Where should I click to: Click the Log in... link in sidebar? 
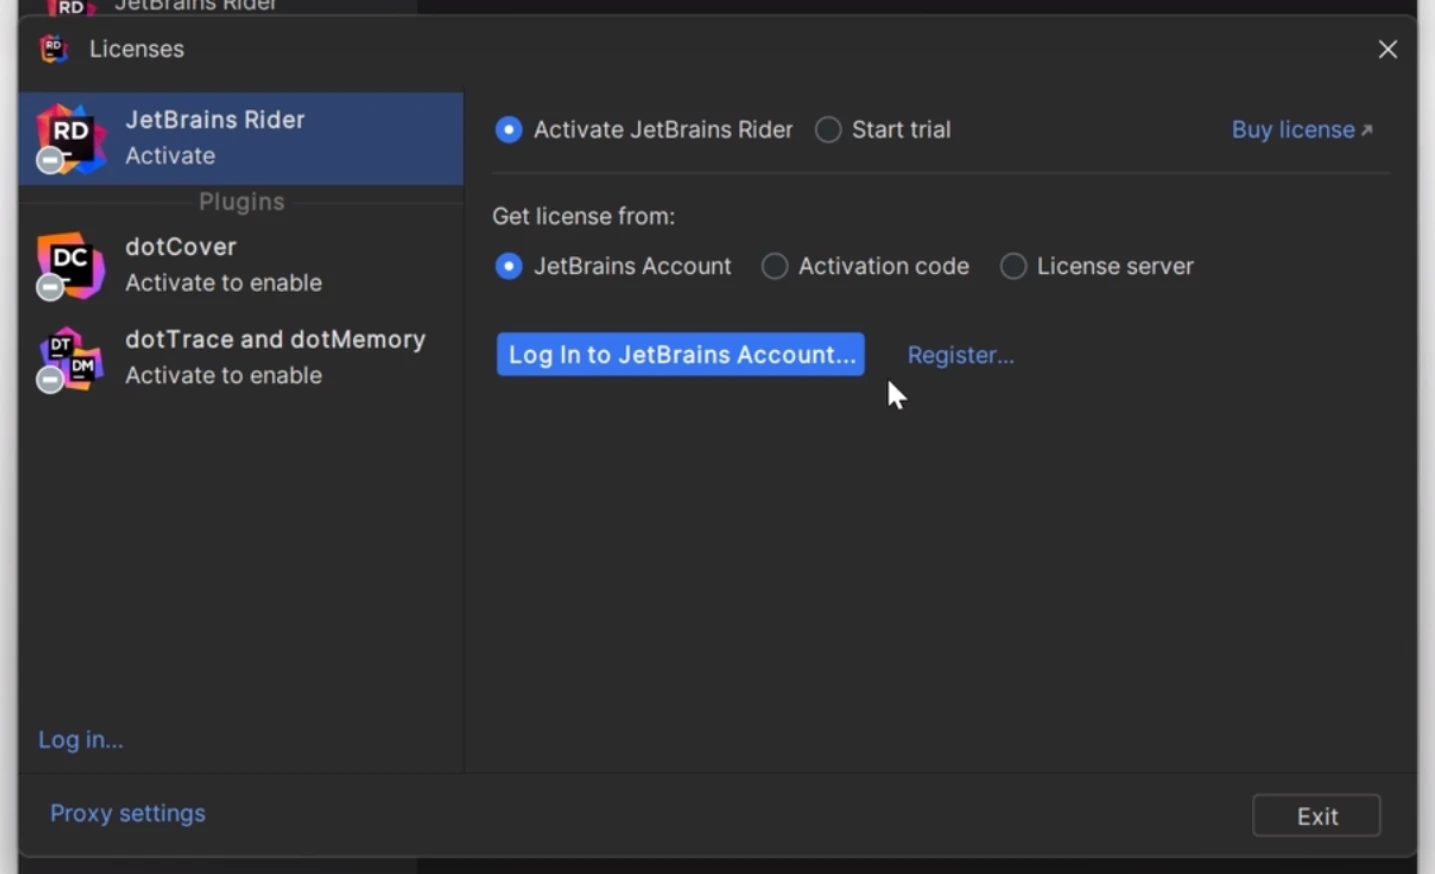point(81,740)
